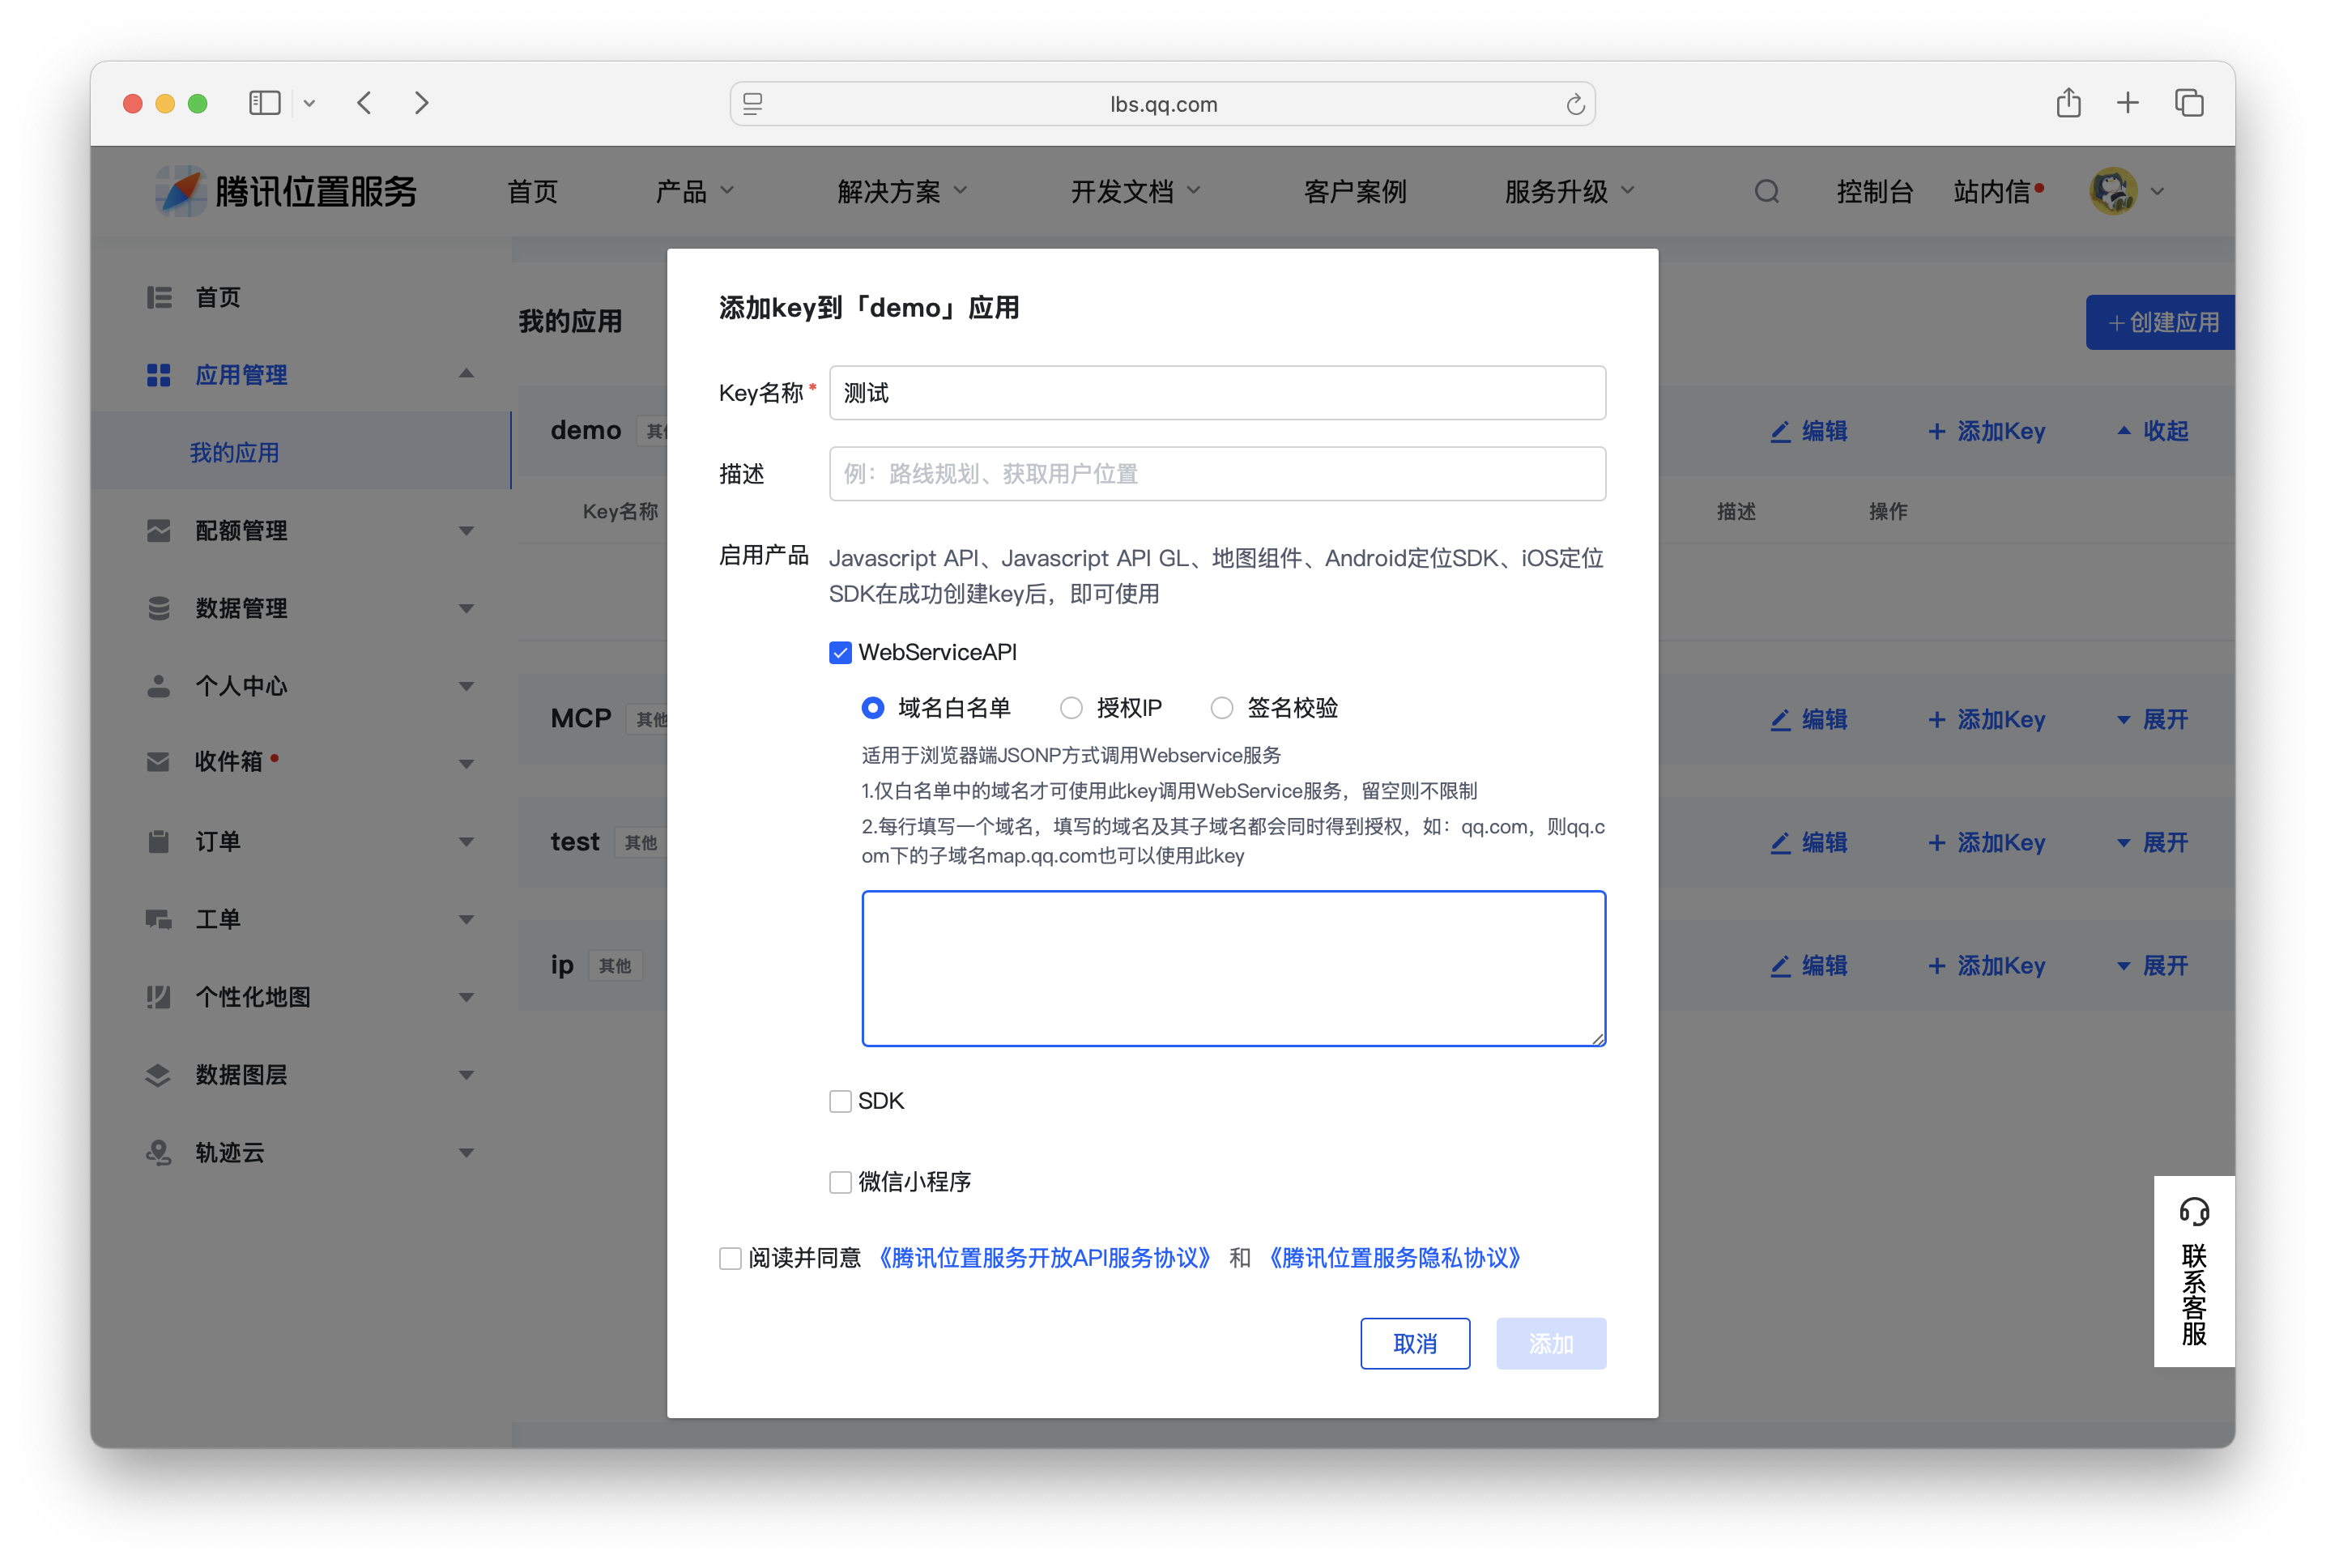This screenshot has width=2326, height=1568.
Task: Open the 腾讯位置服务隐私协议 link
Action: (1394, 1258)
